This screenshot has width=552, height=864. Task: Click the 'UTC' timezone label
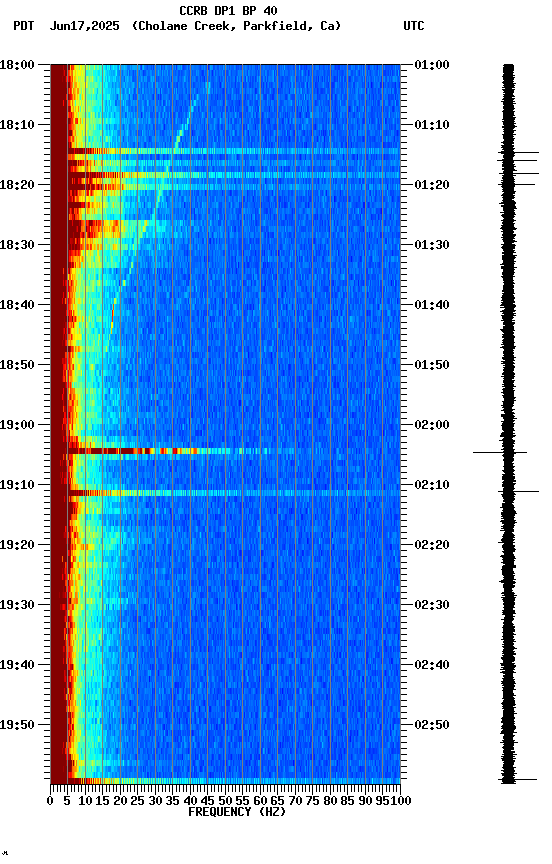coord(414,26)
